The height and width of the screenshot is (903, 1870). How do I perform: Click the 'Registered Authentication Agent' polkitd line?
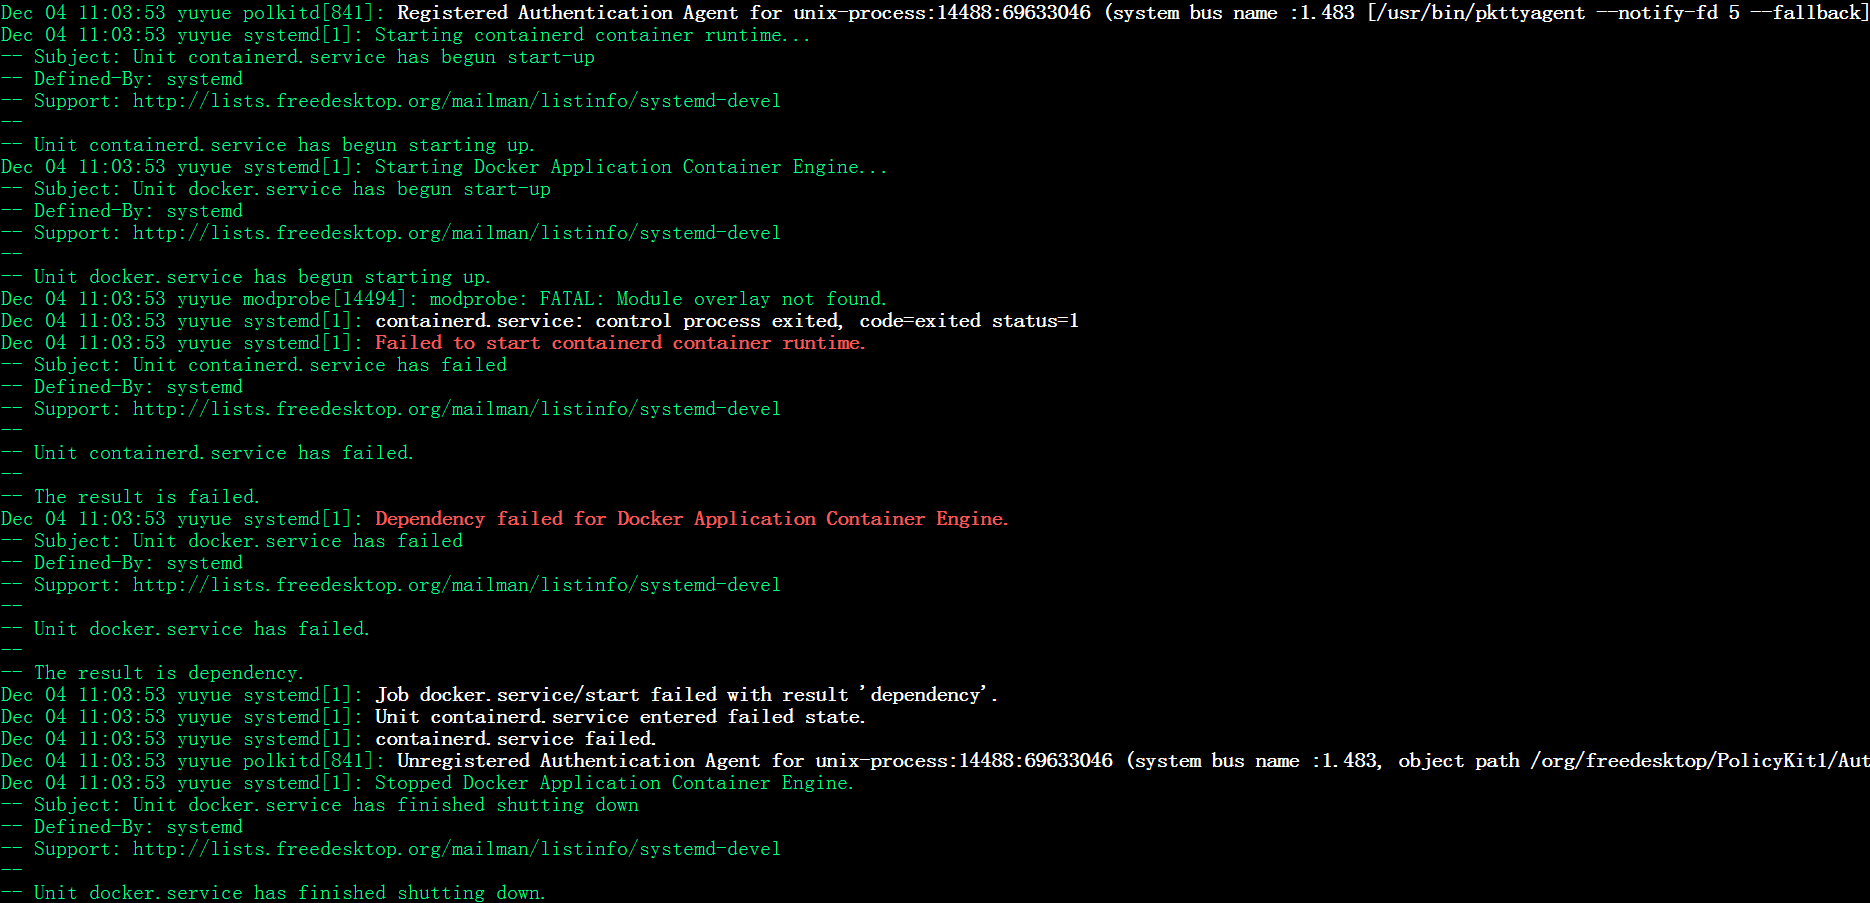[x=935, y=13]
